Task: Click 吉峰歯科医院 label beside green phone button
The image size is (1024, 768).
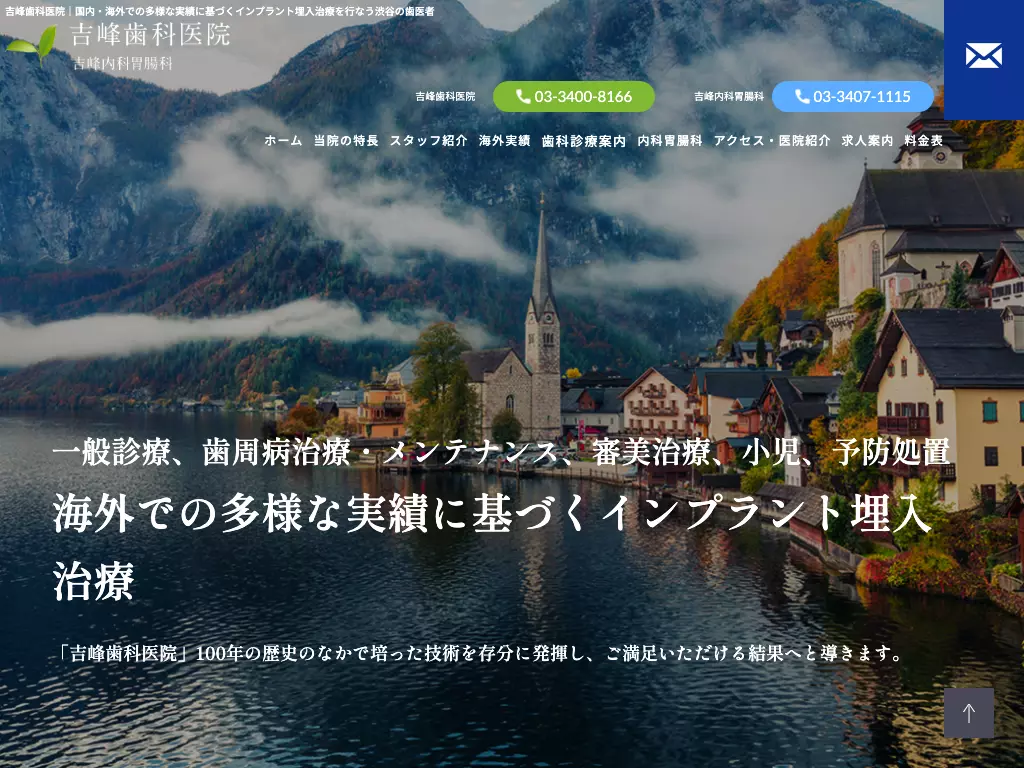Action: (x=445, y=97)
